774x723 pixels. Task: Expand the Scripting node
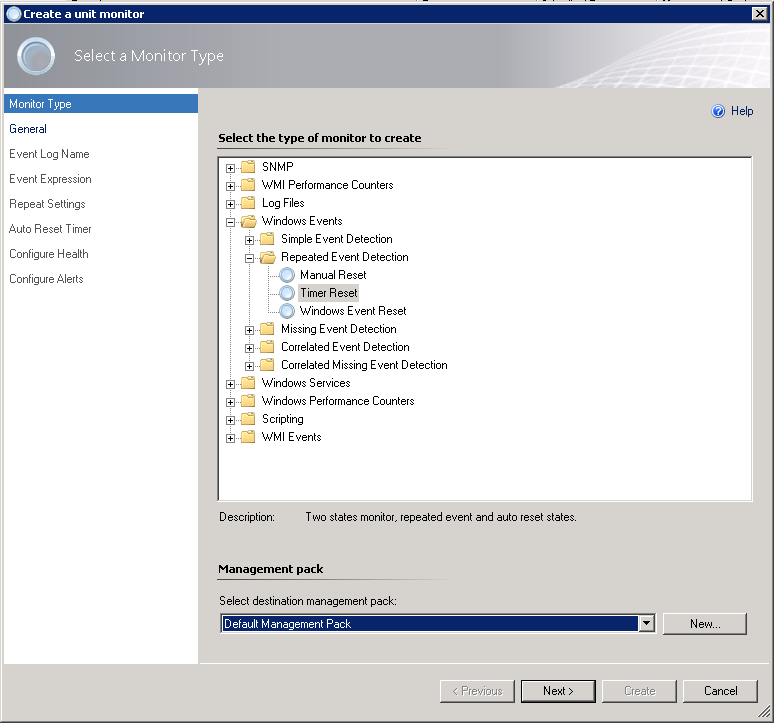tap(230, 420)
